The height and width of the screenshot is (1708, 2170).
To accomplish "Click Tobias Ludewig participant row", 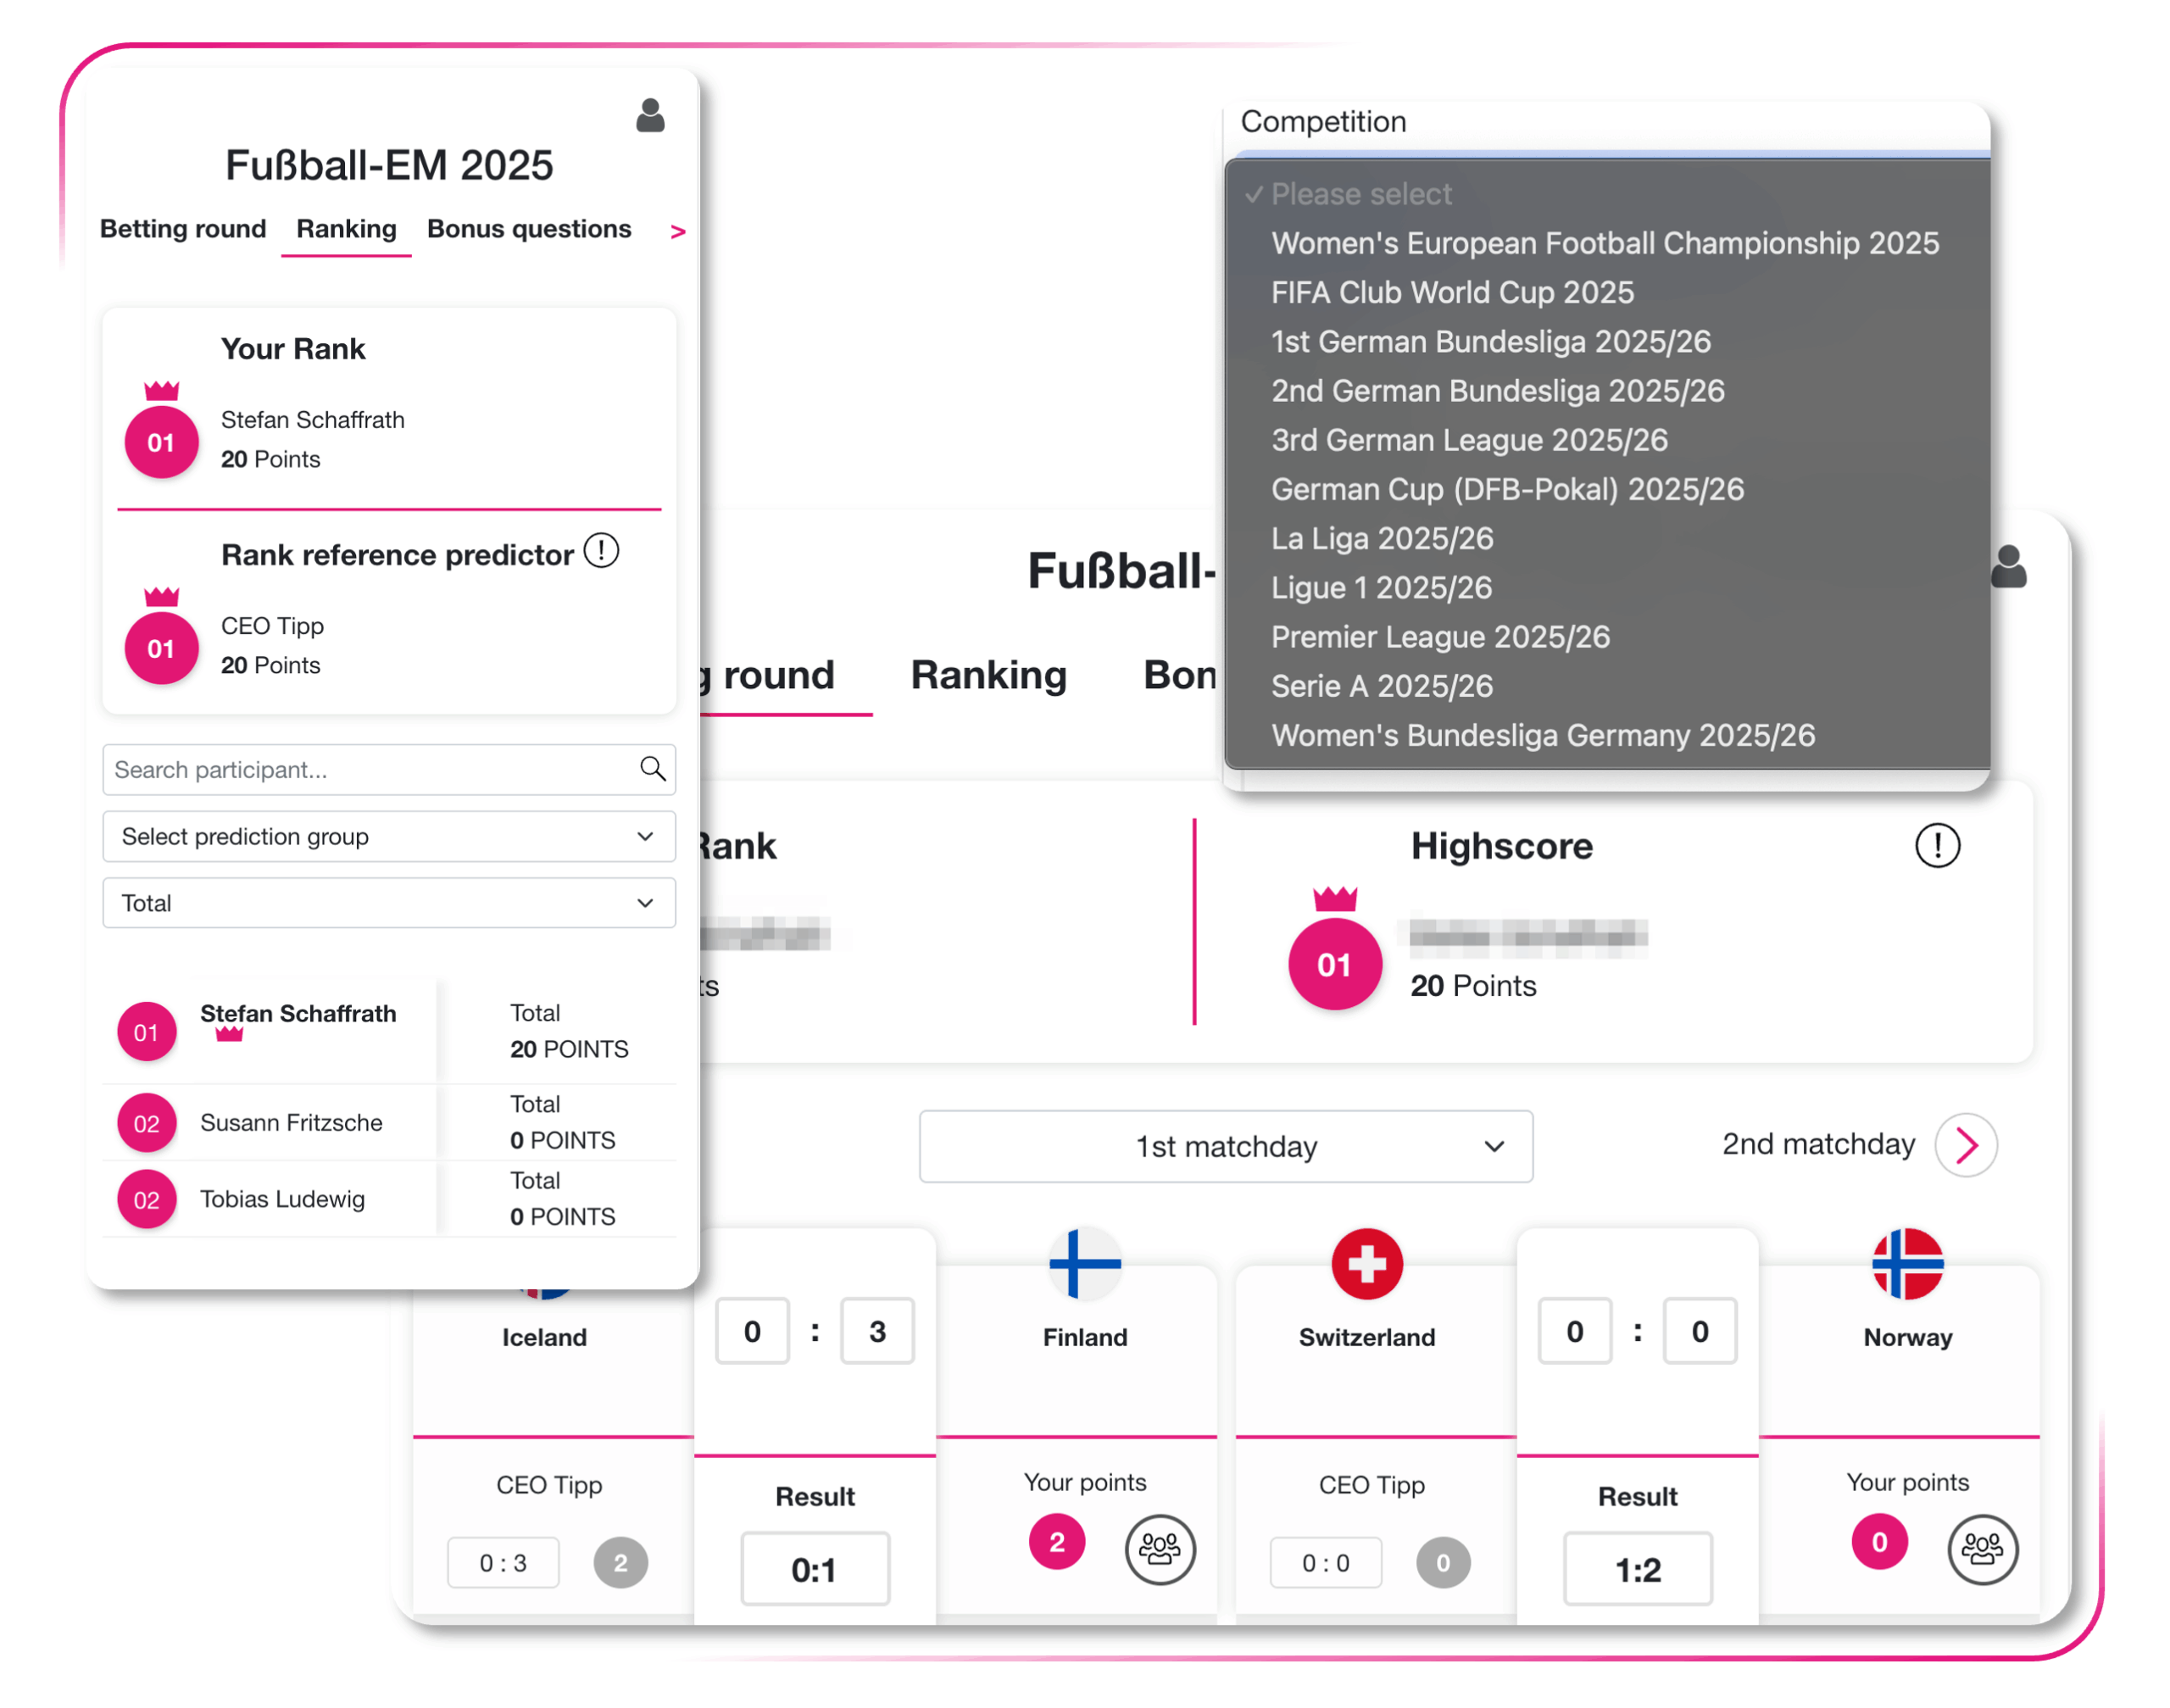I will point(389,1199).
